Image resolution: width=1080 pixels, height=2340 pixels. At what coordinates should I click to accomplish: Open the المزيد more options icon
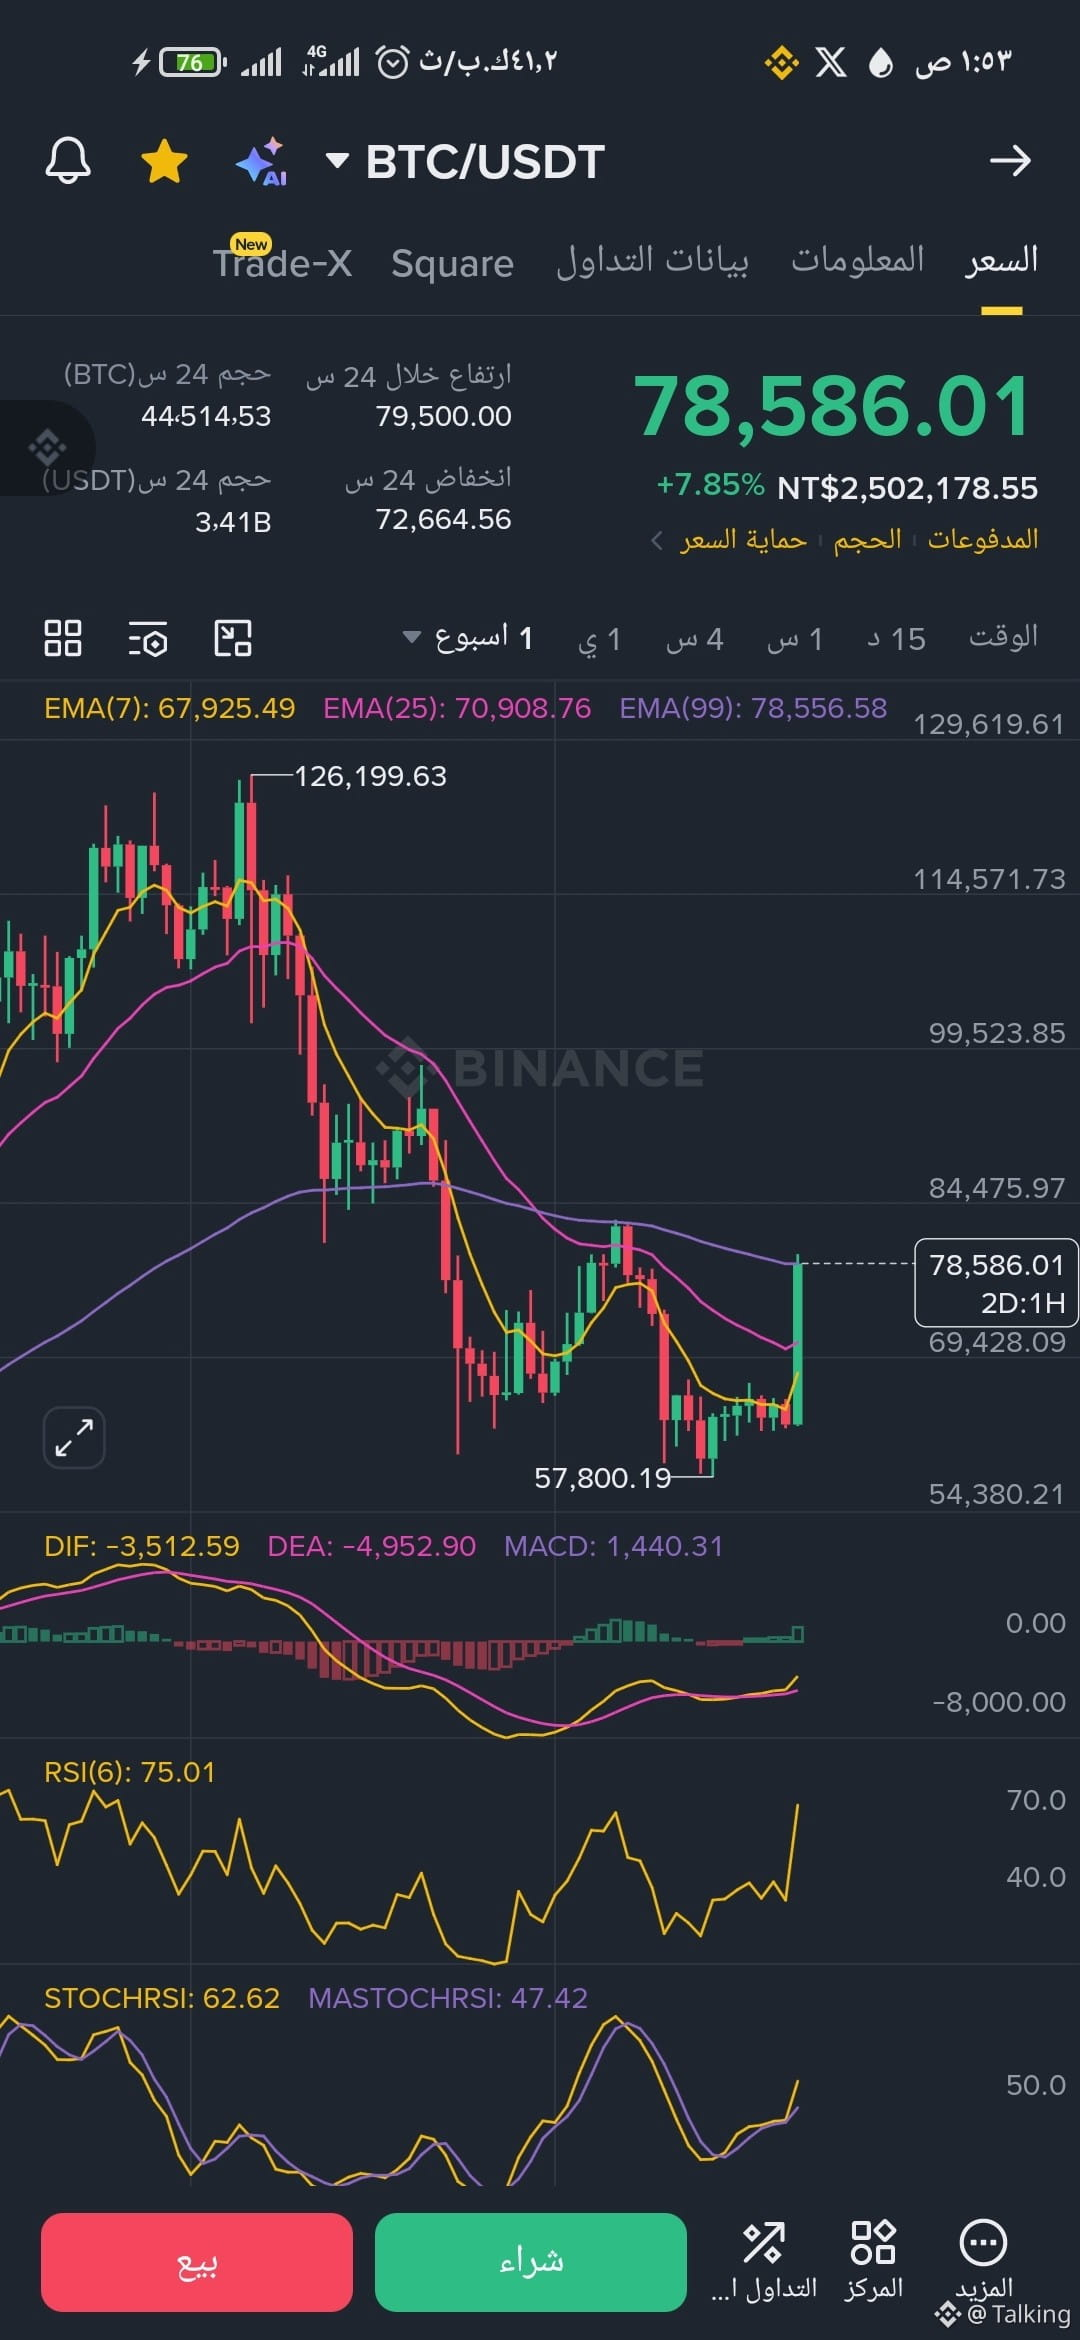click(983, 2261)
